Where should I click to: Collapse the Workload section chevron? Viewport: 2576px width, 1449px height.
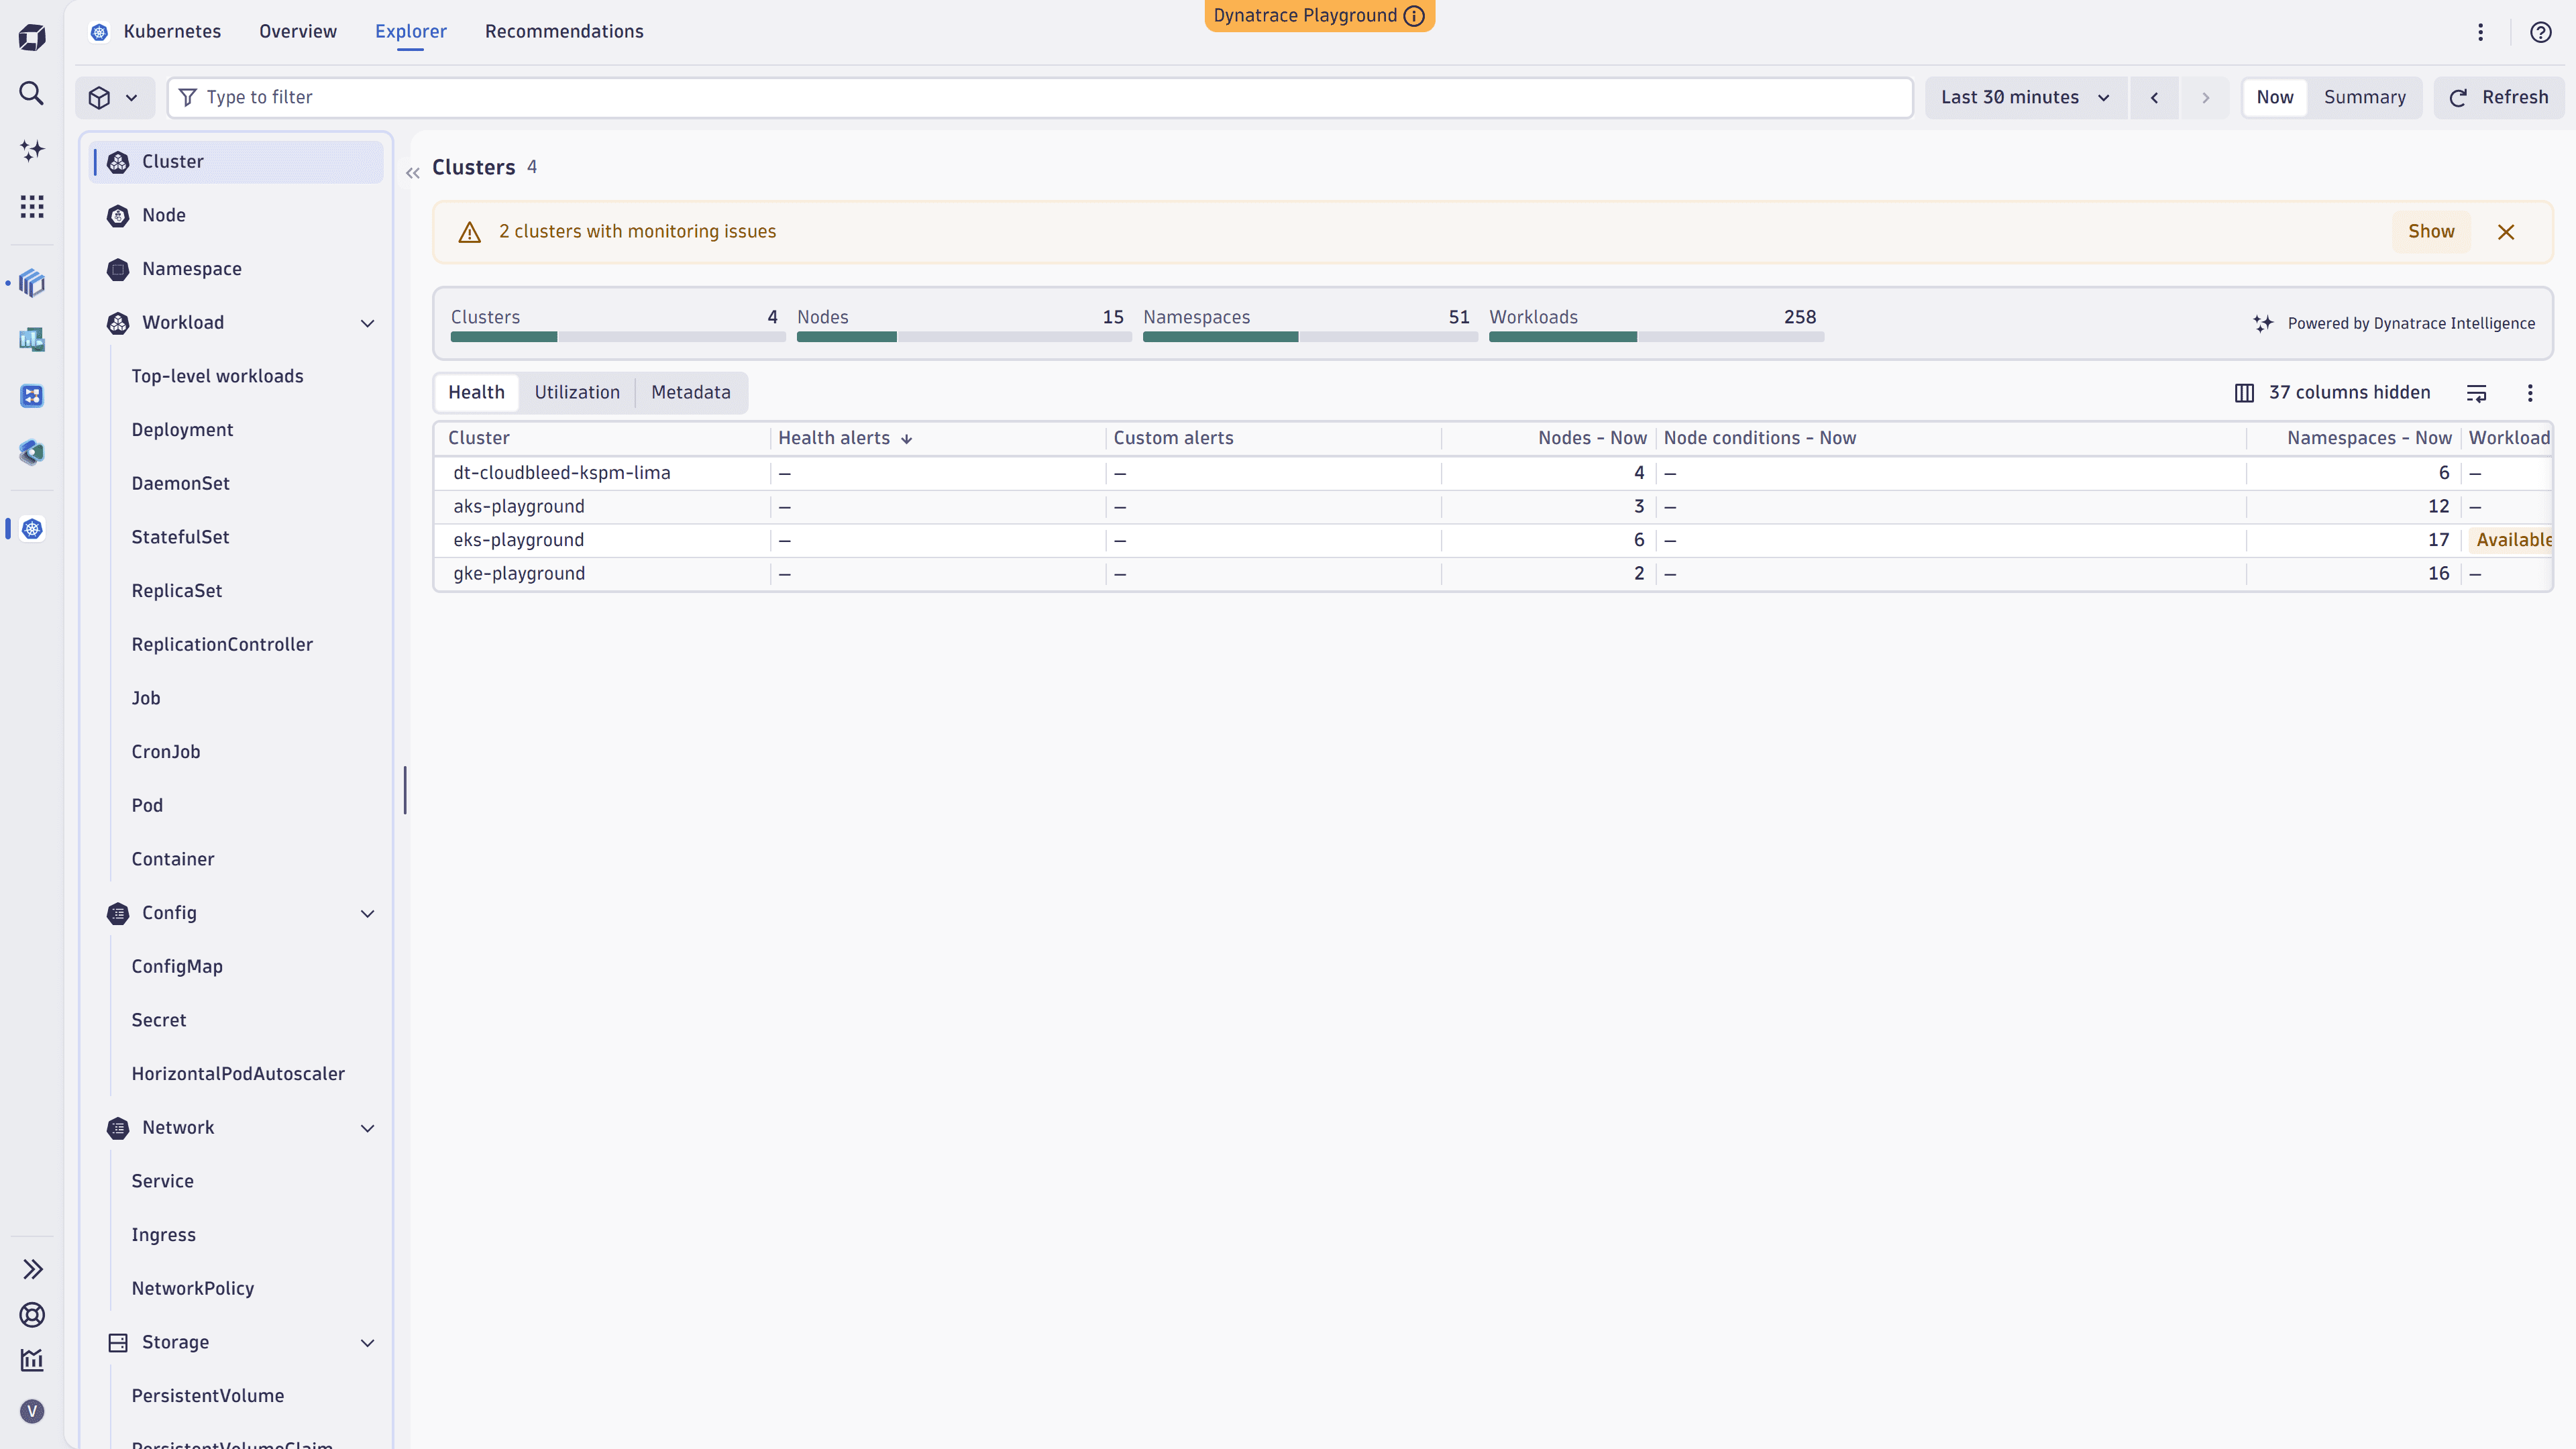coord(368,323)
